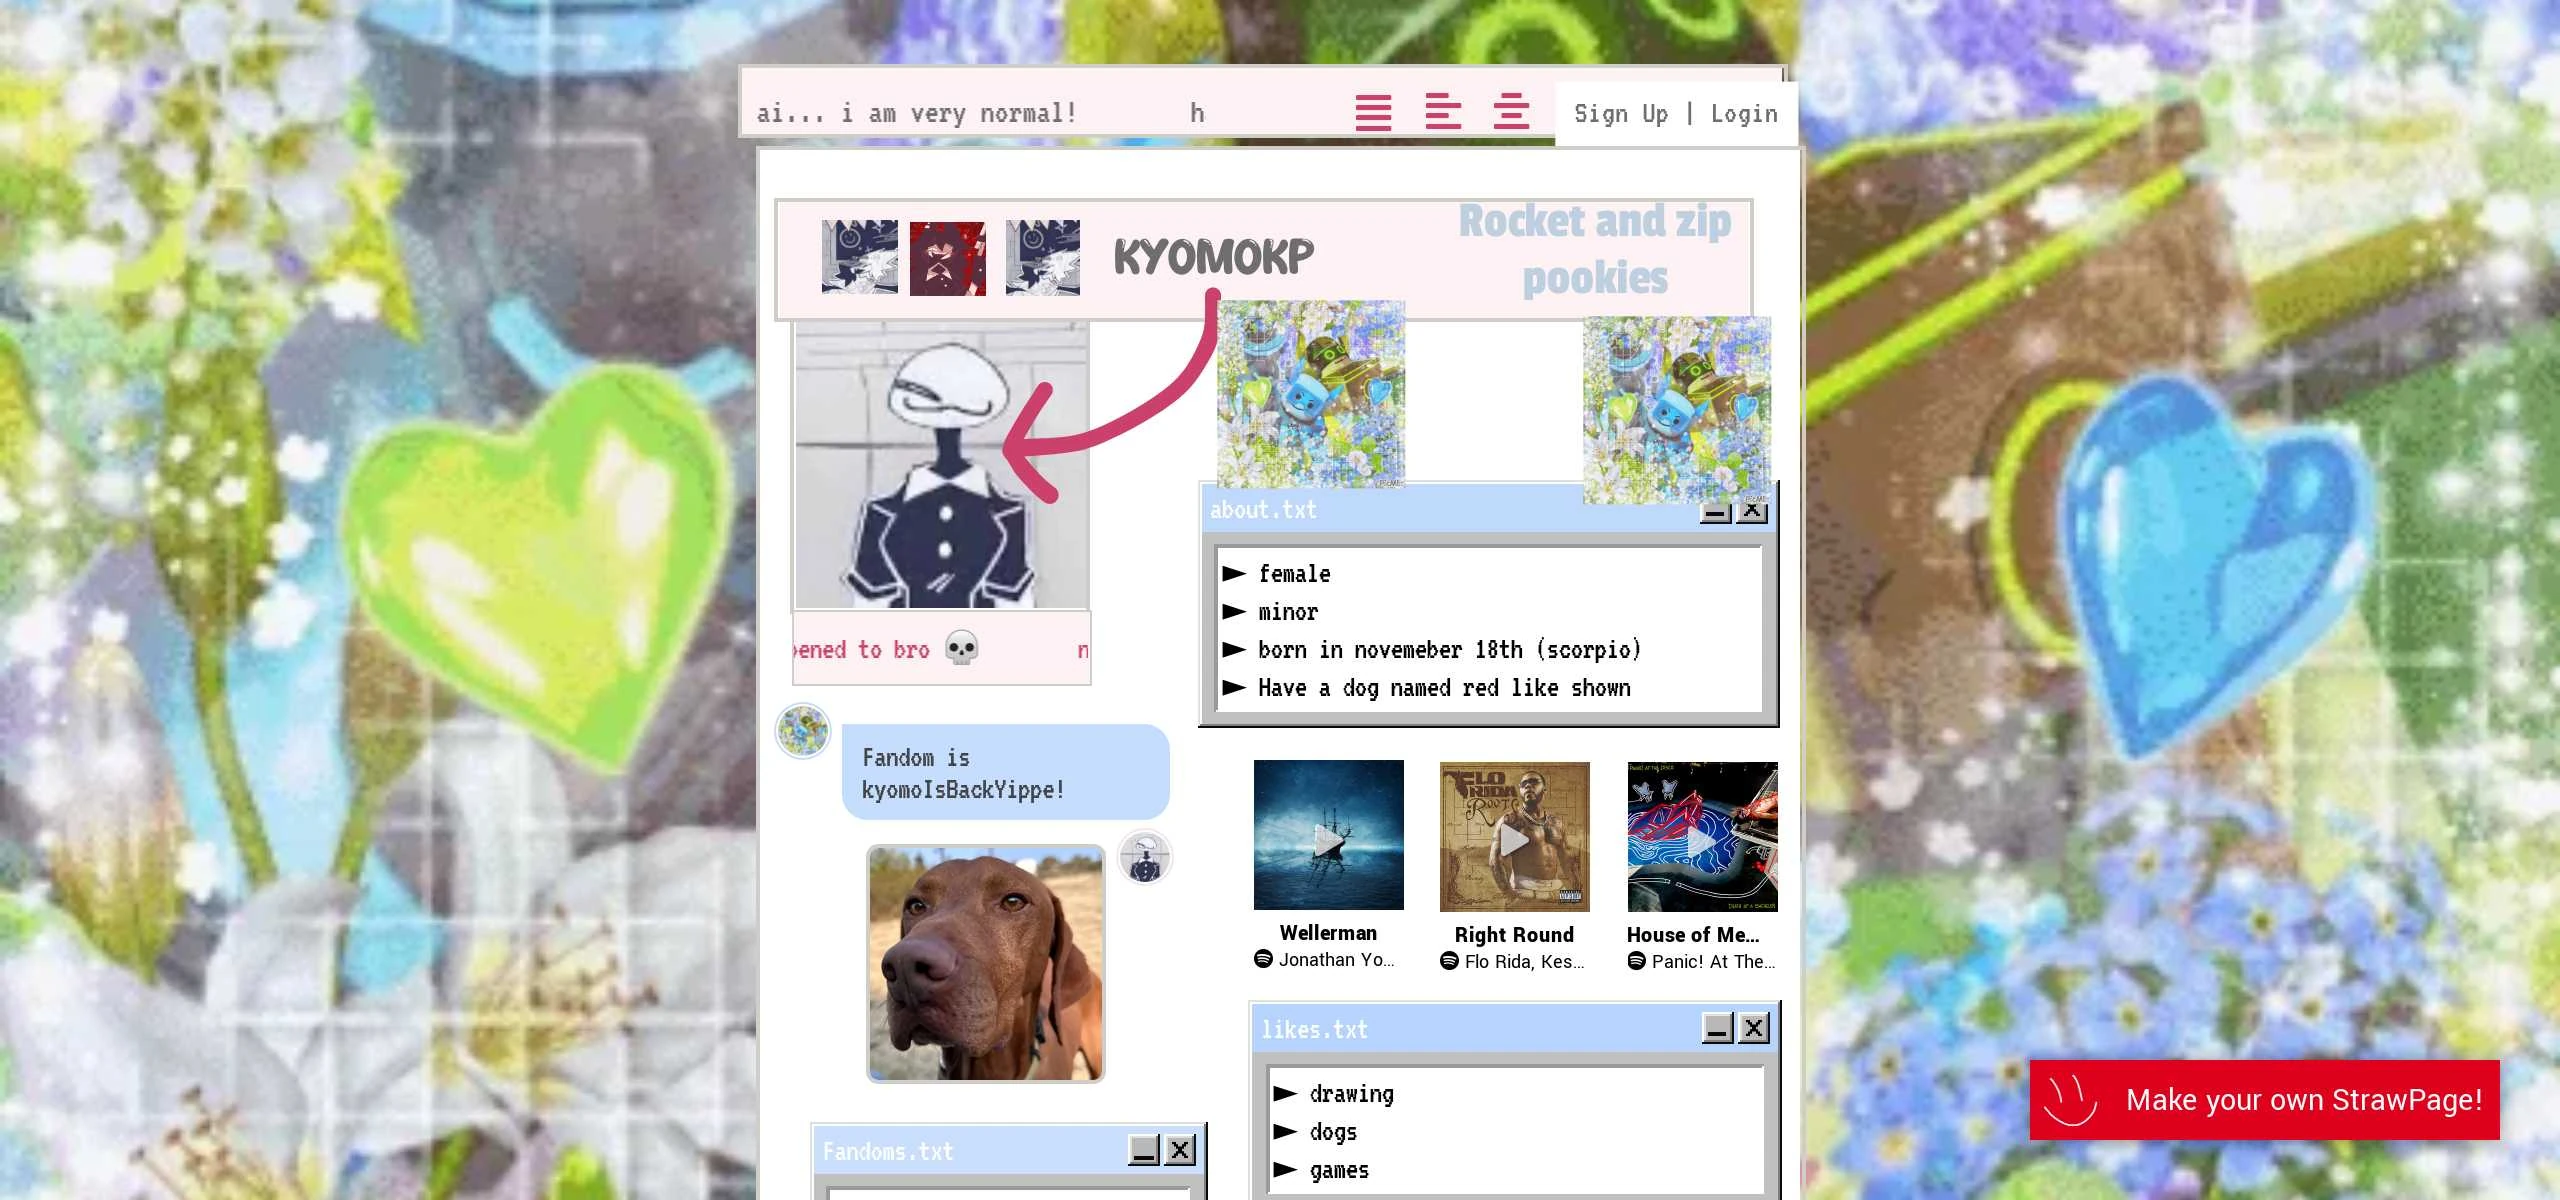Viewport: 2560px width, 1200px height.
Task: Click Make your own StrawPage button
Action: tap(2264, 1100)
